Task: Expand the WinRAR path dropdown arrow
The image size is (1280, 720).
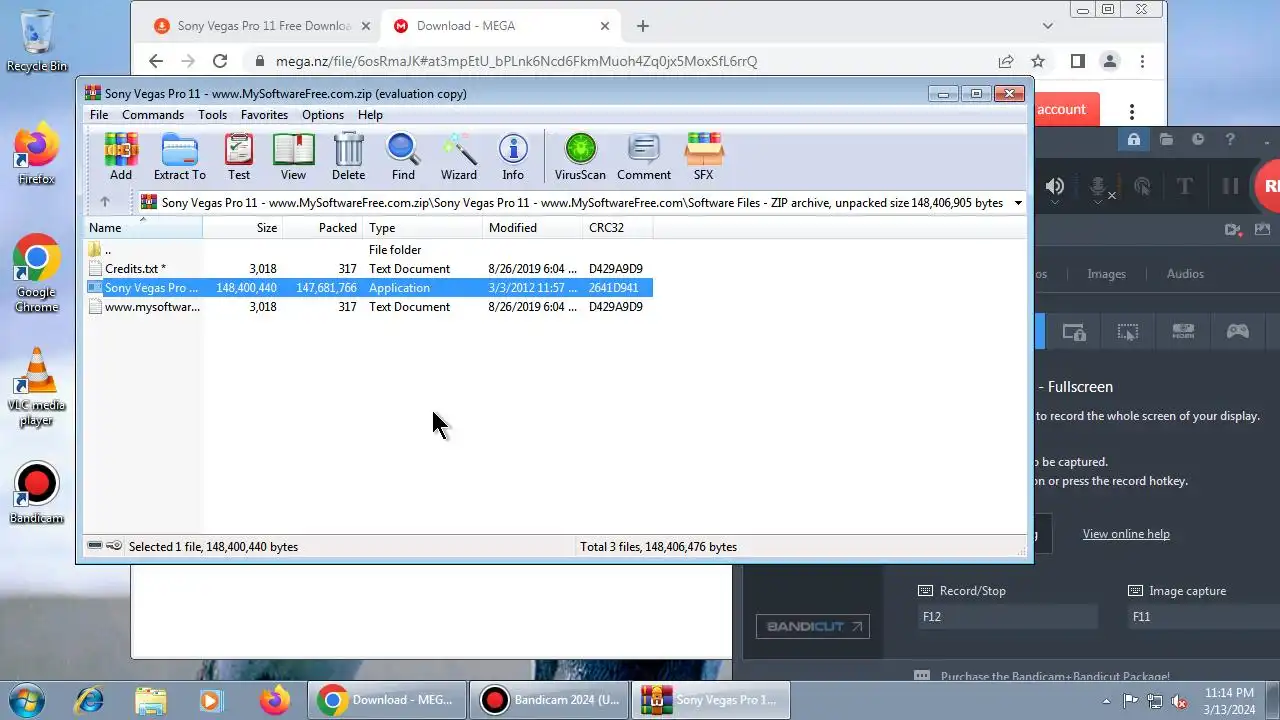Action: click(1018, 202)
